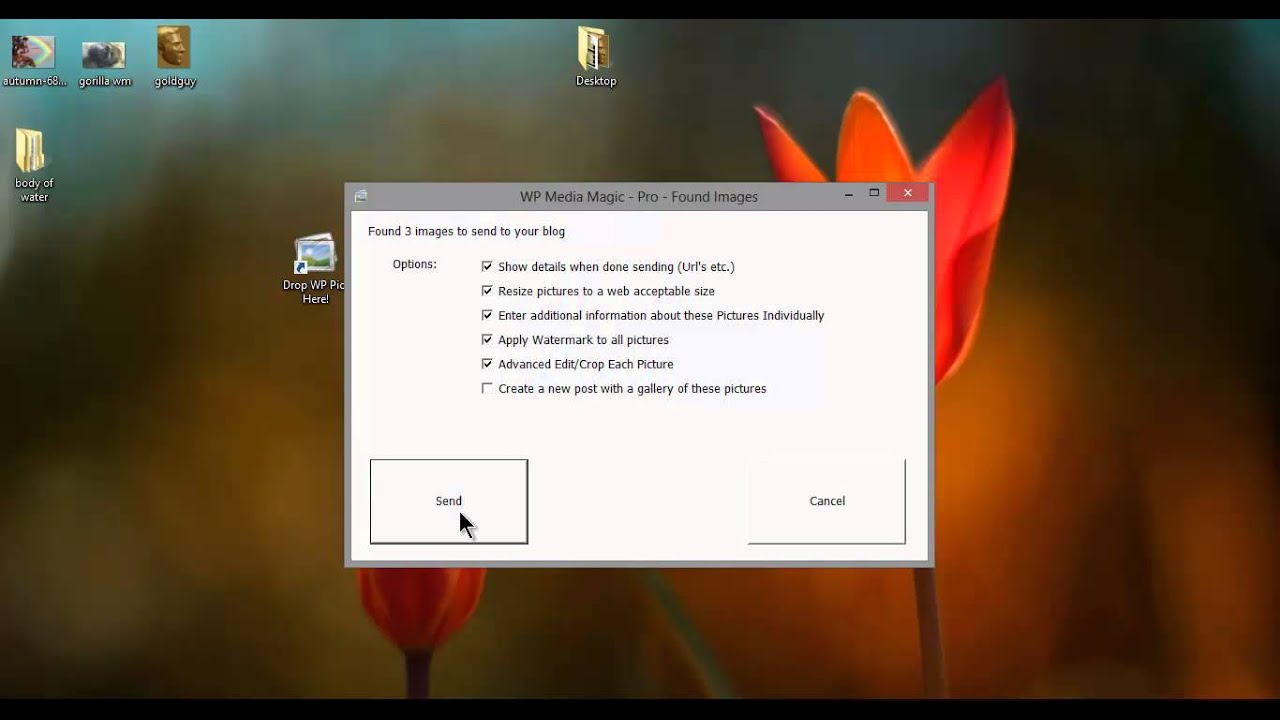Open the autumn image on the desktop
The width and height of the screenshot is (1280, 720).
(34, 60)
